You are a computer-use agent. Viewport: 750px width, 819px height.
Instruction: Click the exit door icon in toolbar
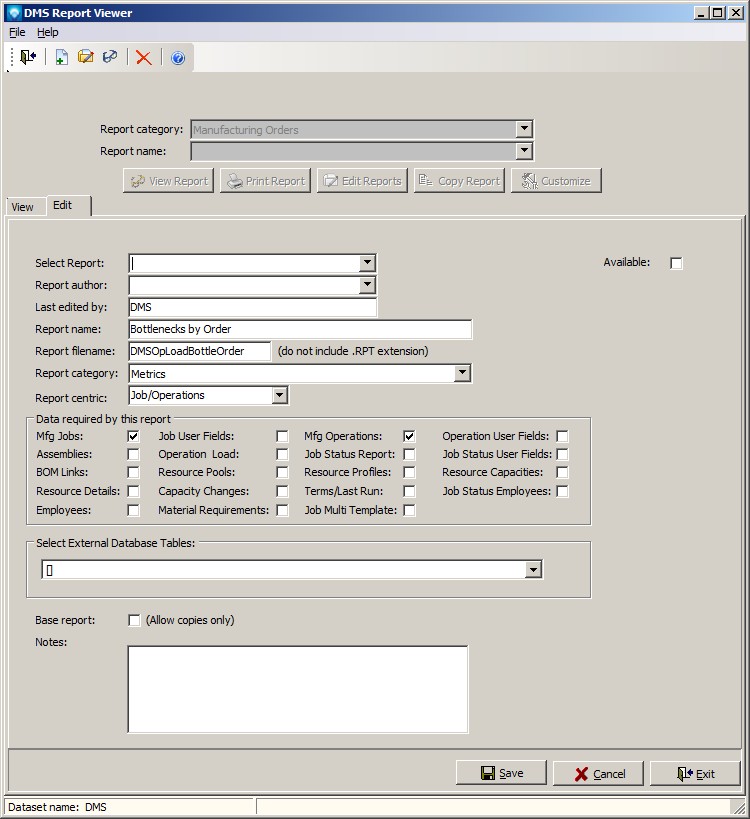27,58
